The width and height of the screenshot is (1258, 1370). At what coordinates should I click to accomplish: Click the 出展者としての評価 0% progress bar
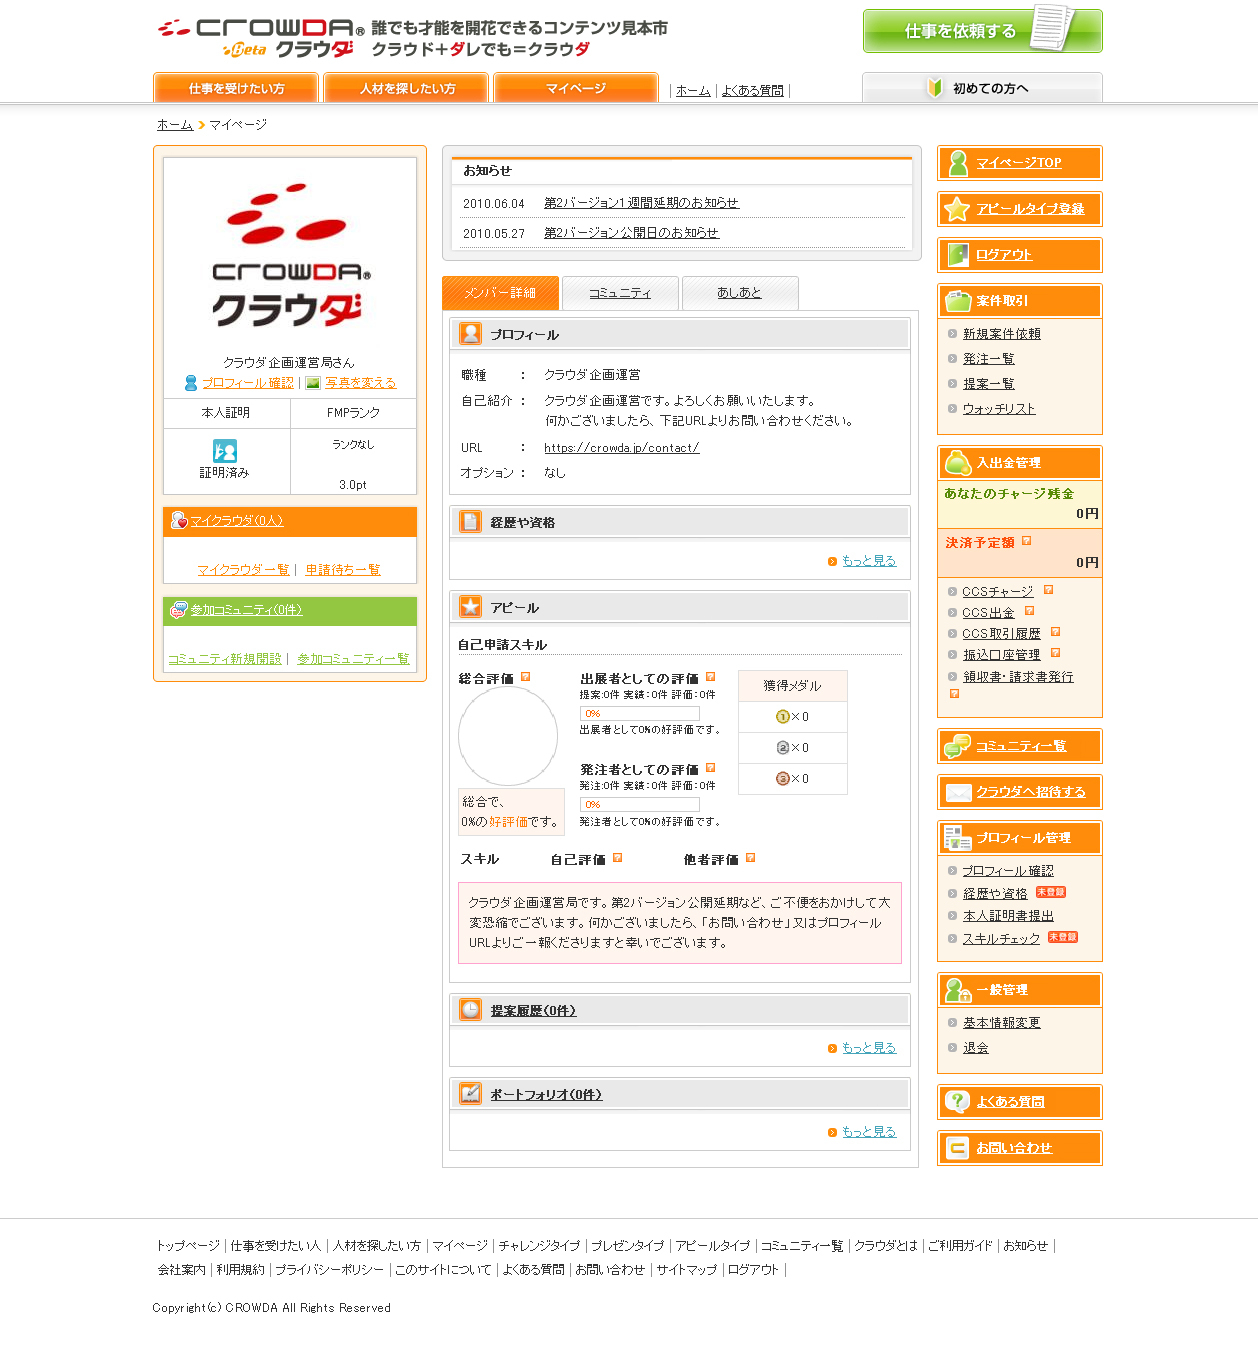[x=640, y=713]
